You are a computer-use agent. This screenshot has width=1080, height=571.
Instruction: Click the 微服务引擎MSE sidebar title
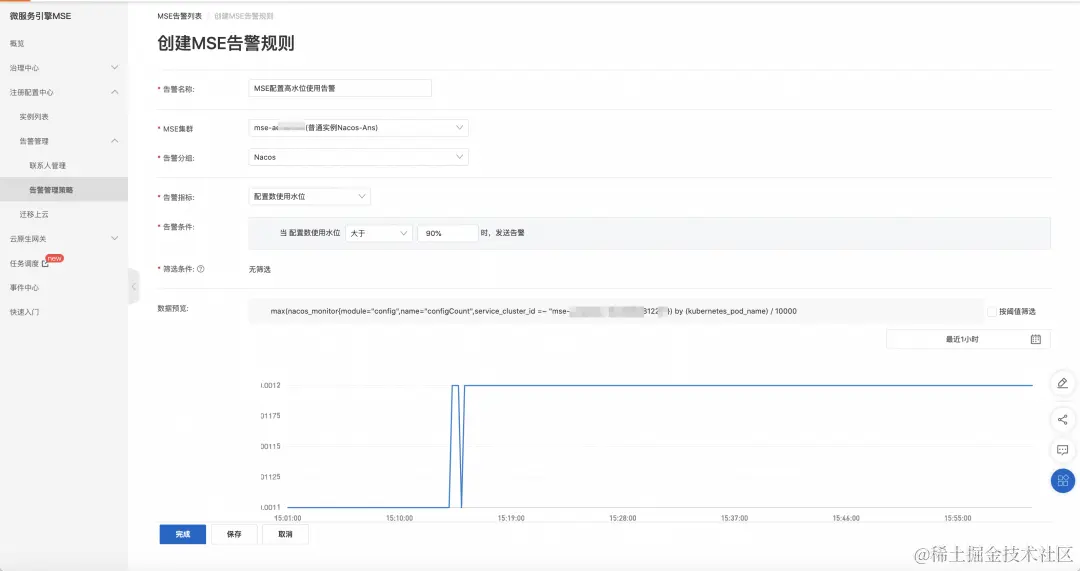(40, 16)
